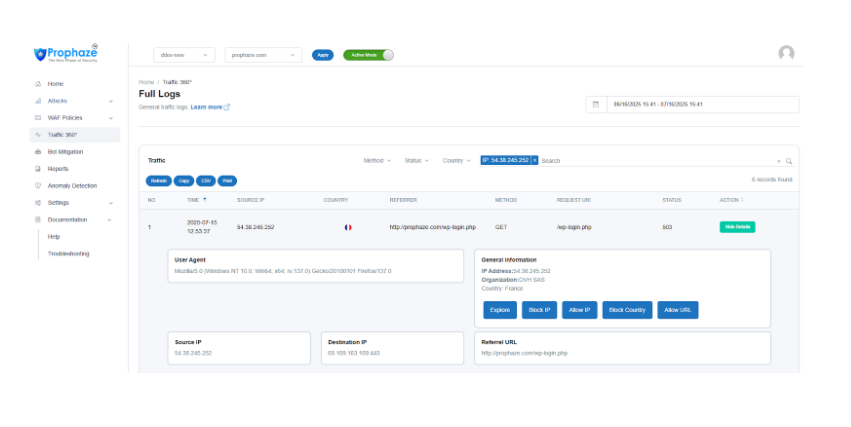
Task: Expand the Method filter dropdown
Action: [x=375, y=160]
